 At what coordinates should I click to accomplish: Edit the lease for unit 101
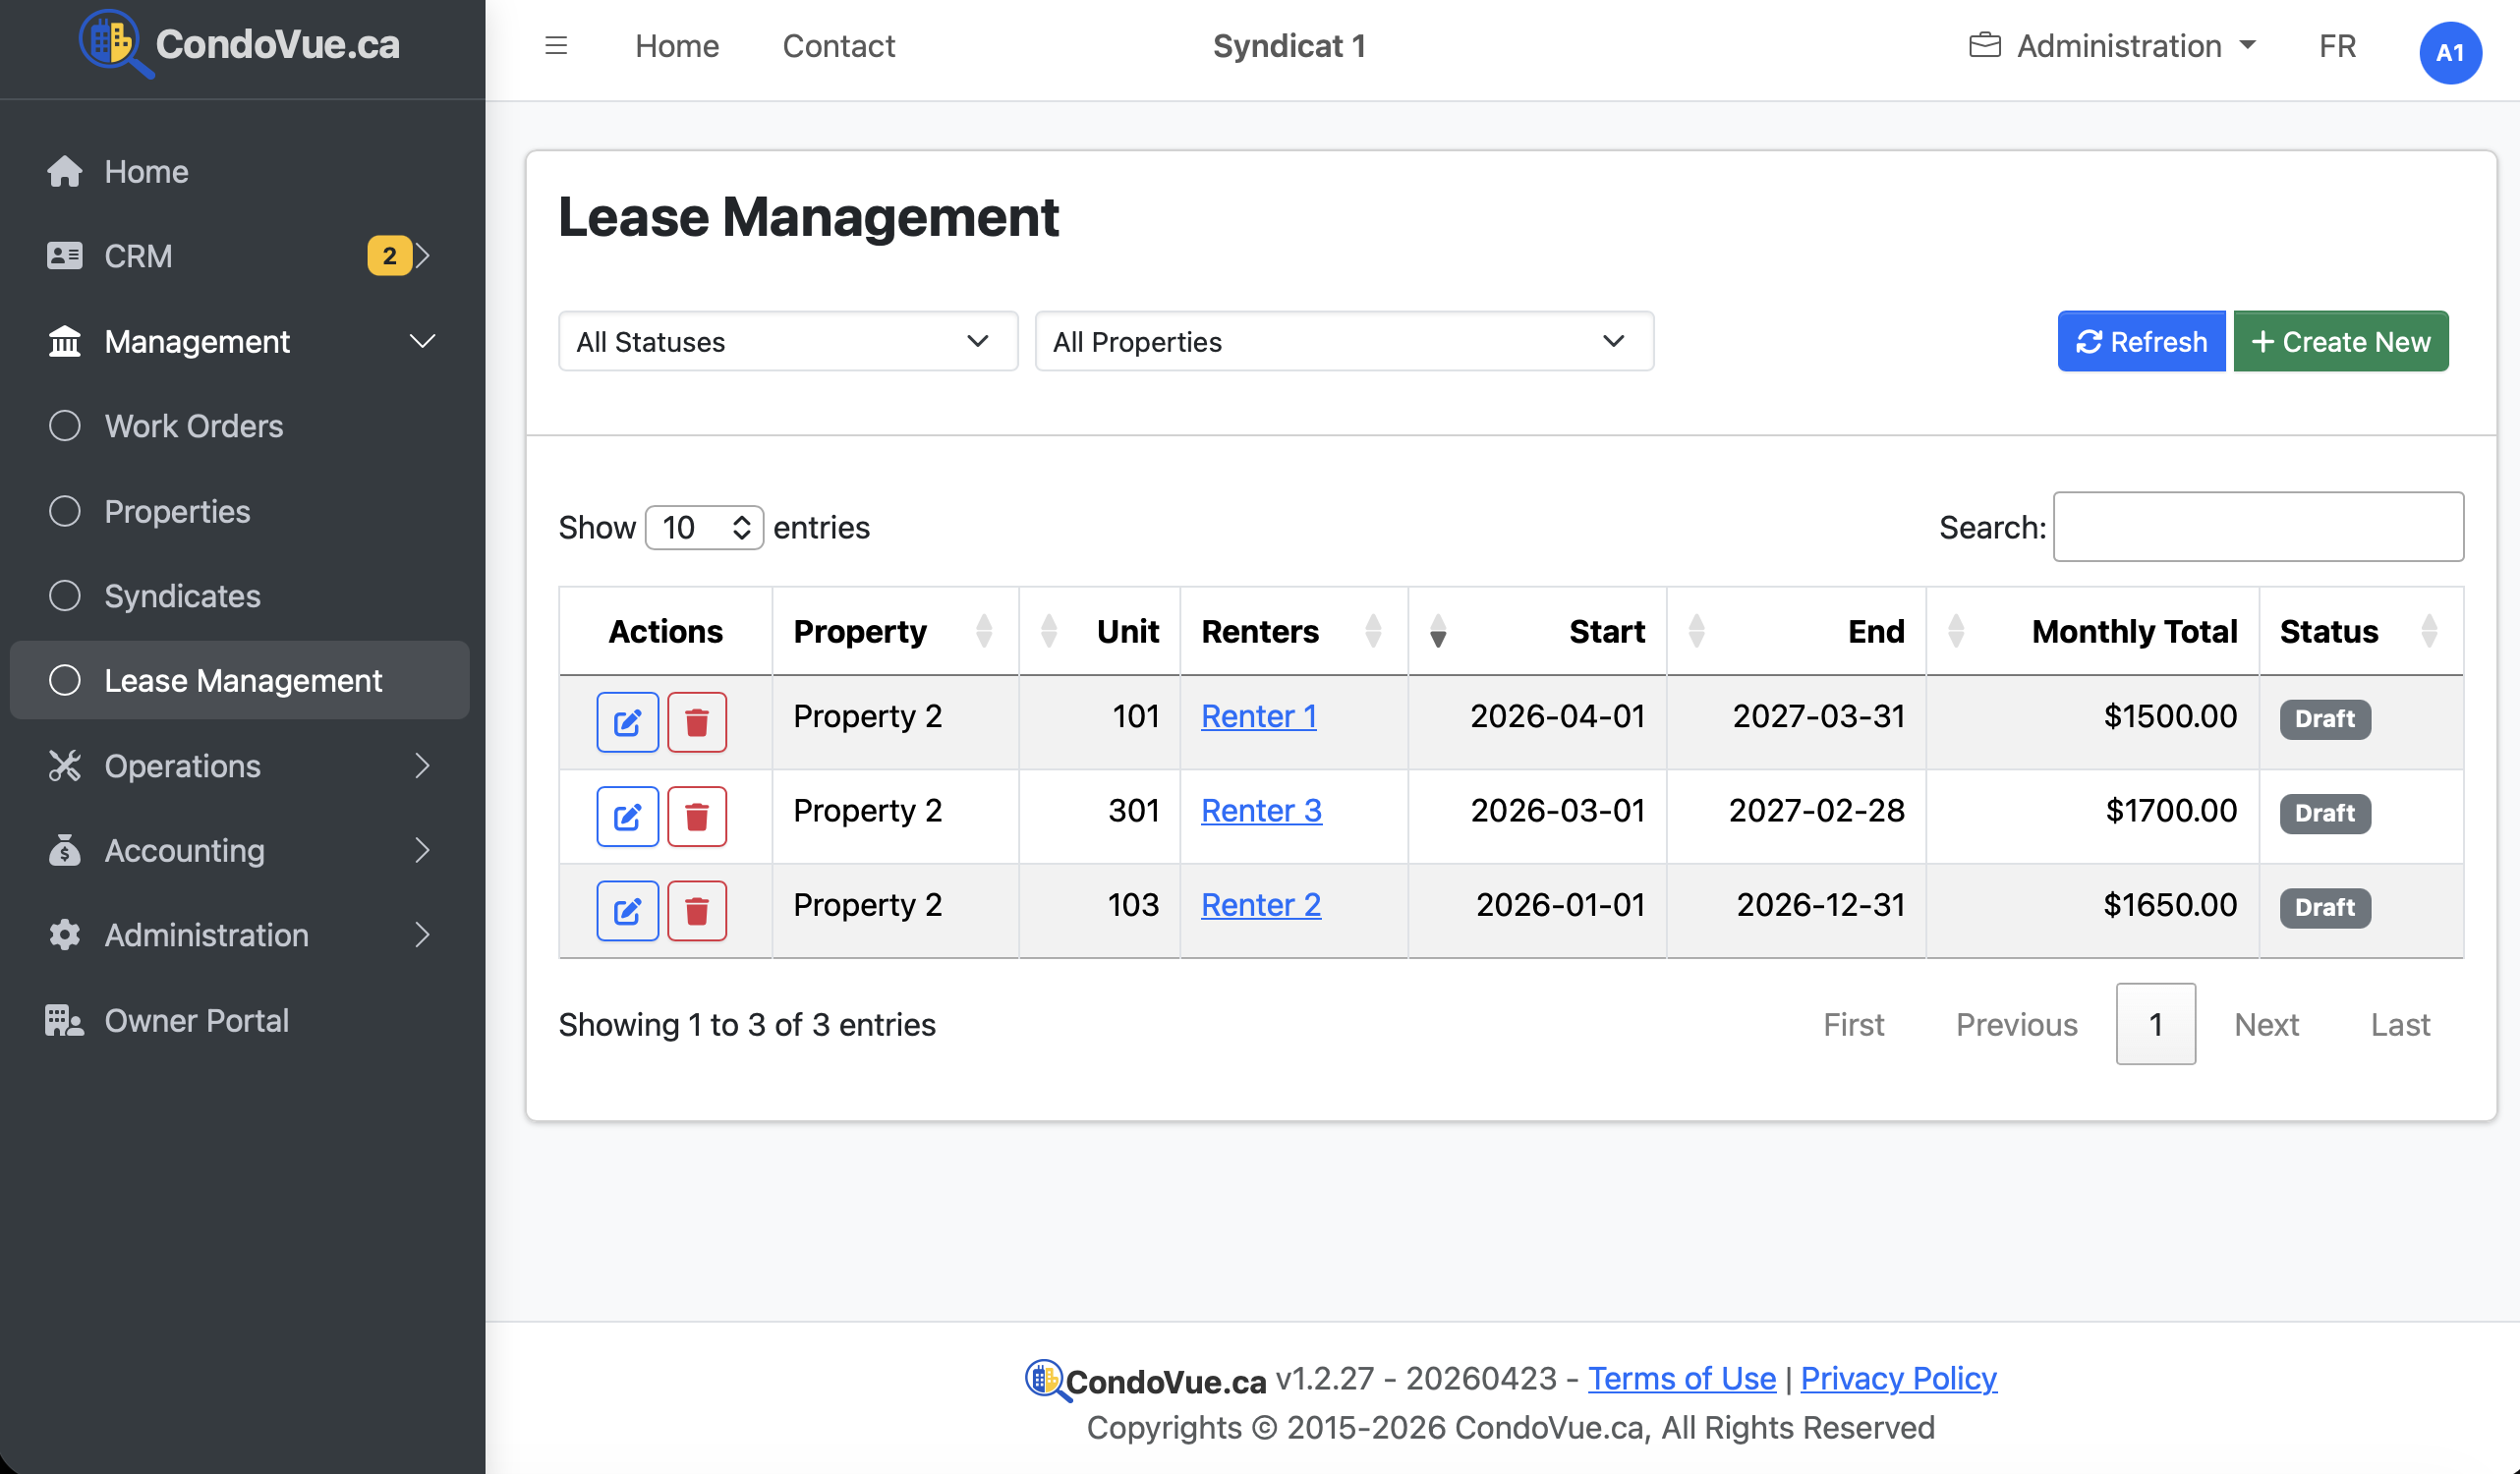[x=627, y=722]
